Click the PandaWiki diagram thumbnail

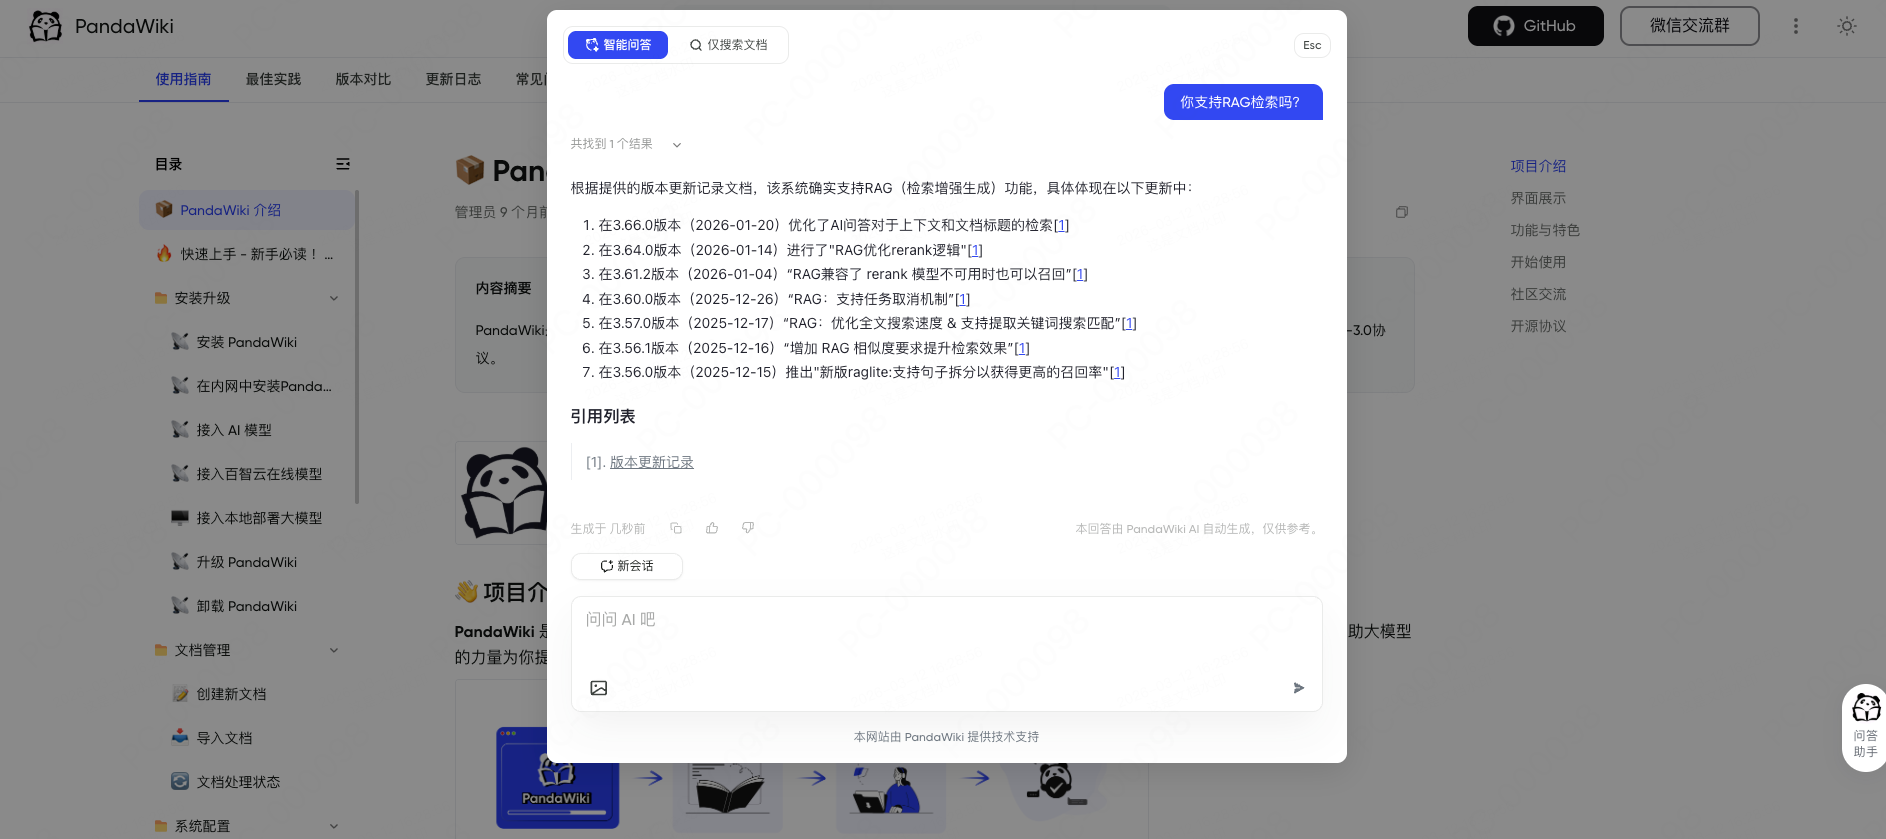(558, 778)
